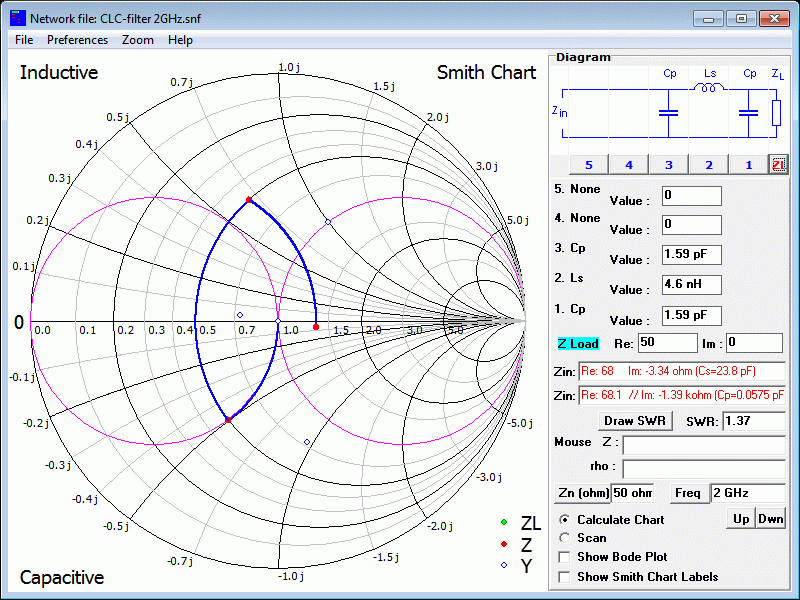Click the blue Y marker at chart center
800x600 pixels.
click(278, 321)
